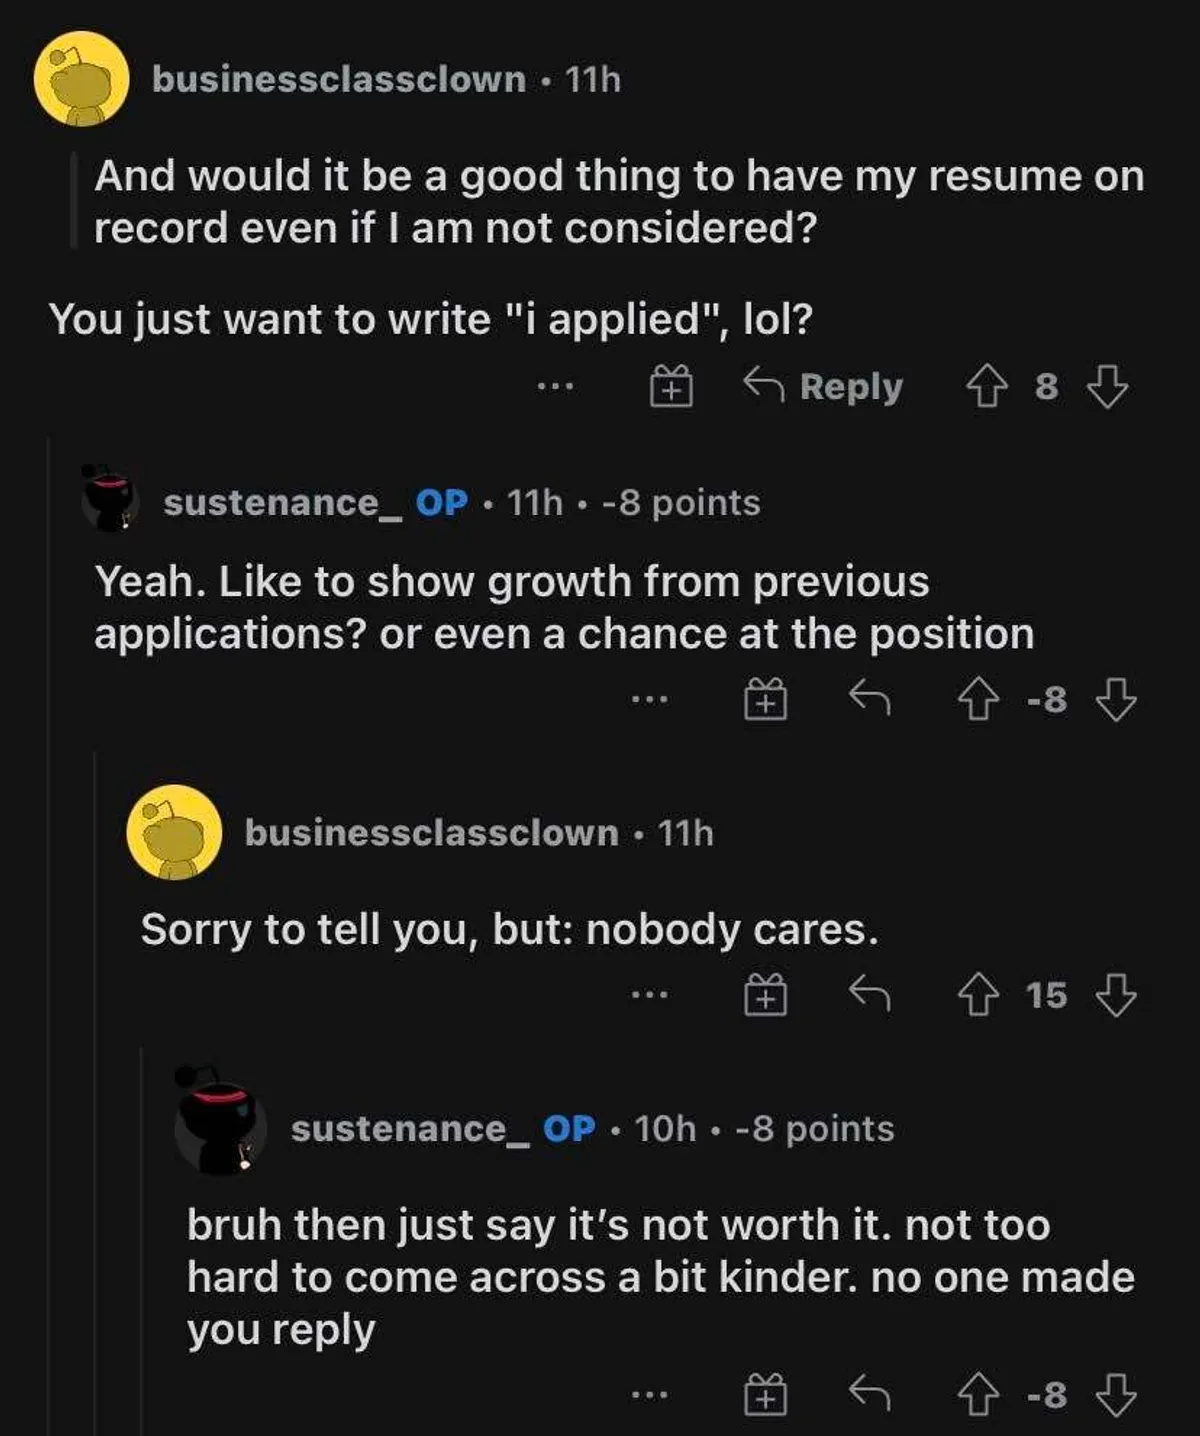Downvote the "nobody cares" comment

(x=1116, y=995)
